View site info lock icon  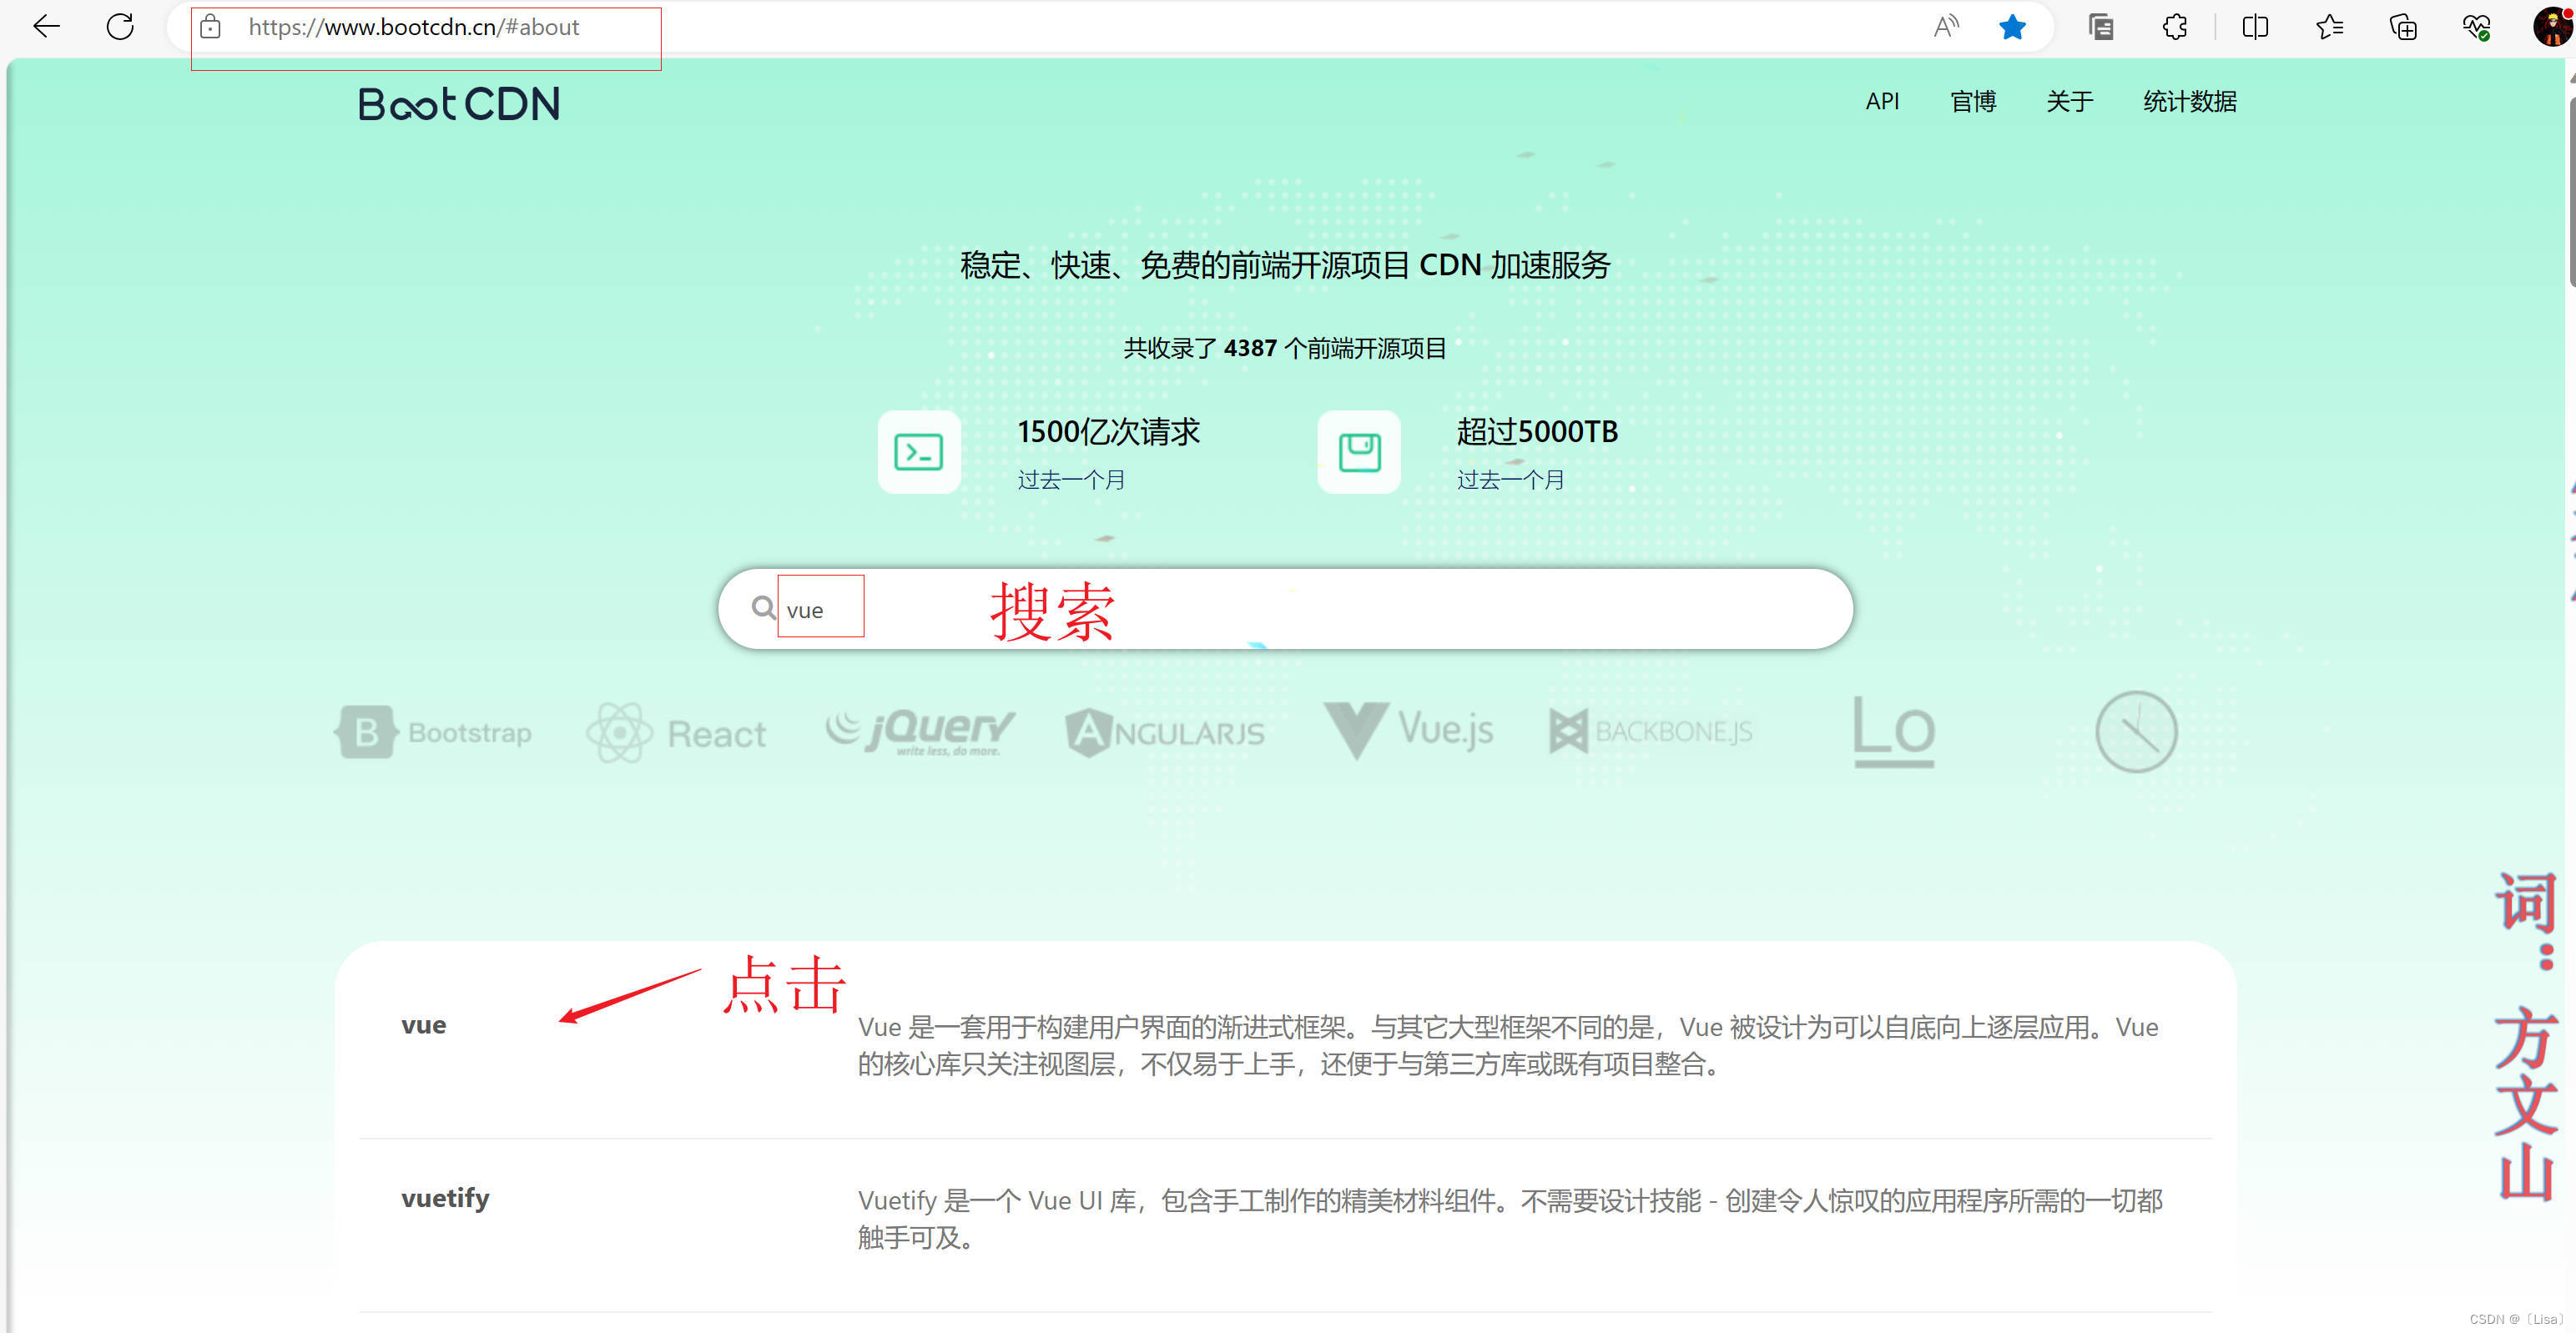pos(210,27)
